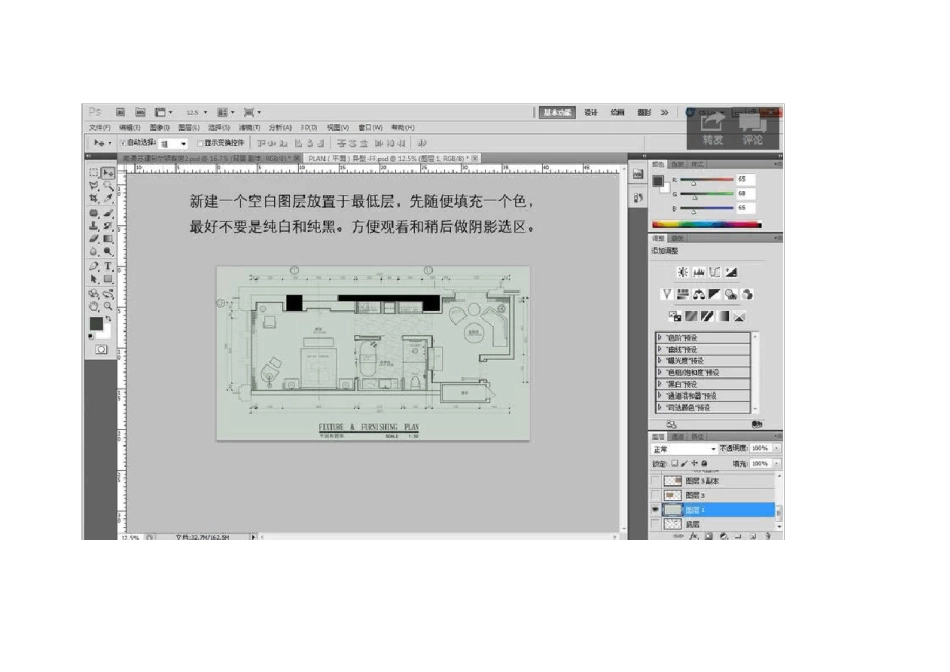Select the Move tool in the toolbox
Screen dimensions: 950x672
click(x=108, y=173)
